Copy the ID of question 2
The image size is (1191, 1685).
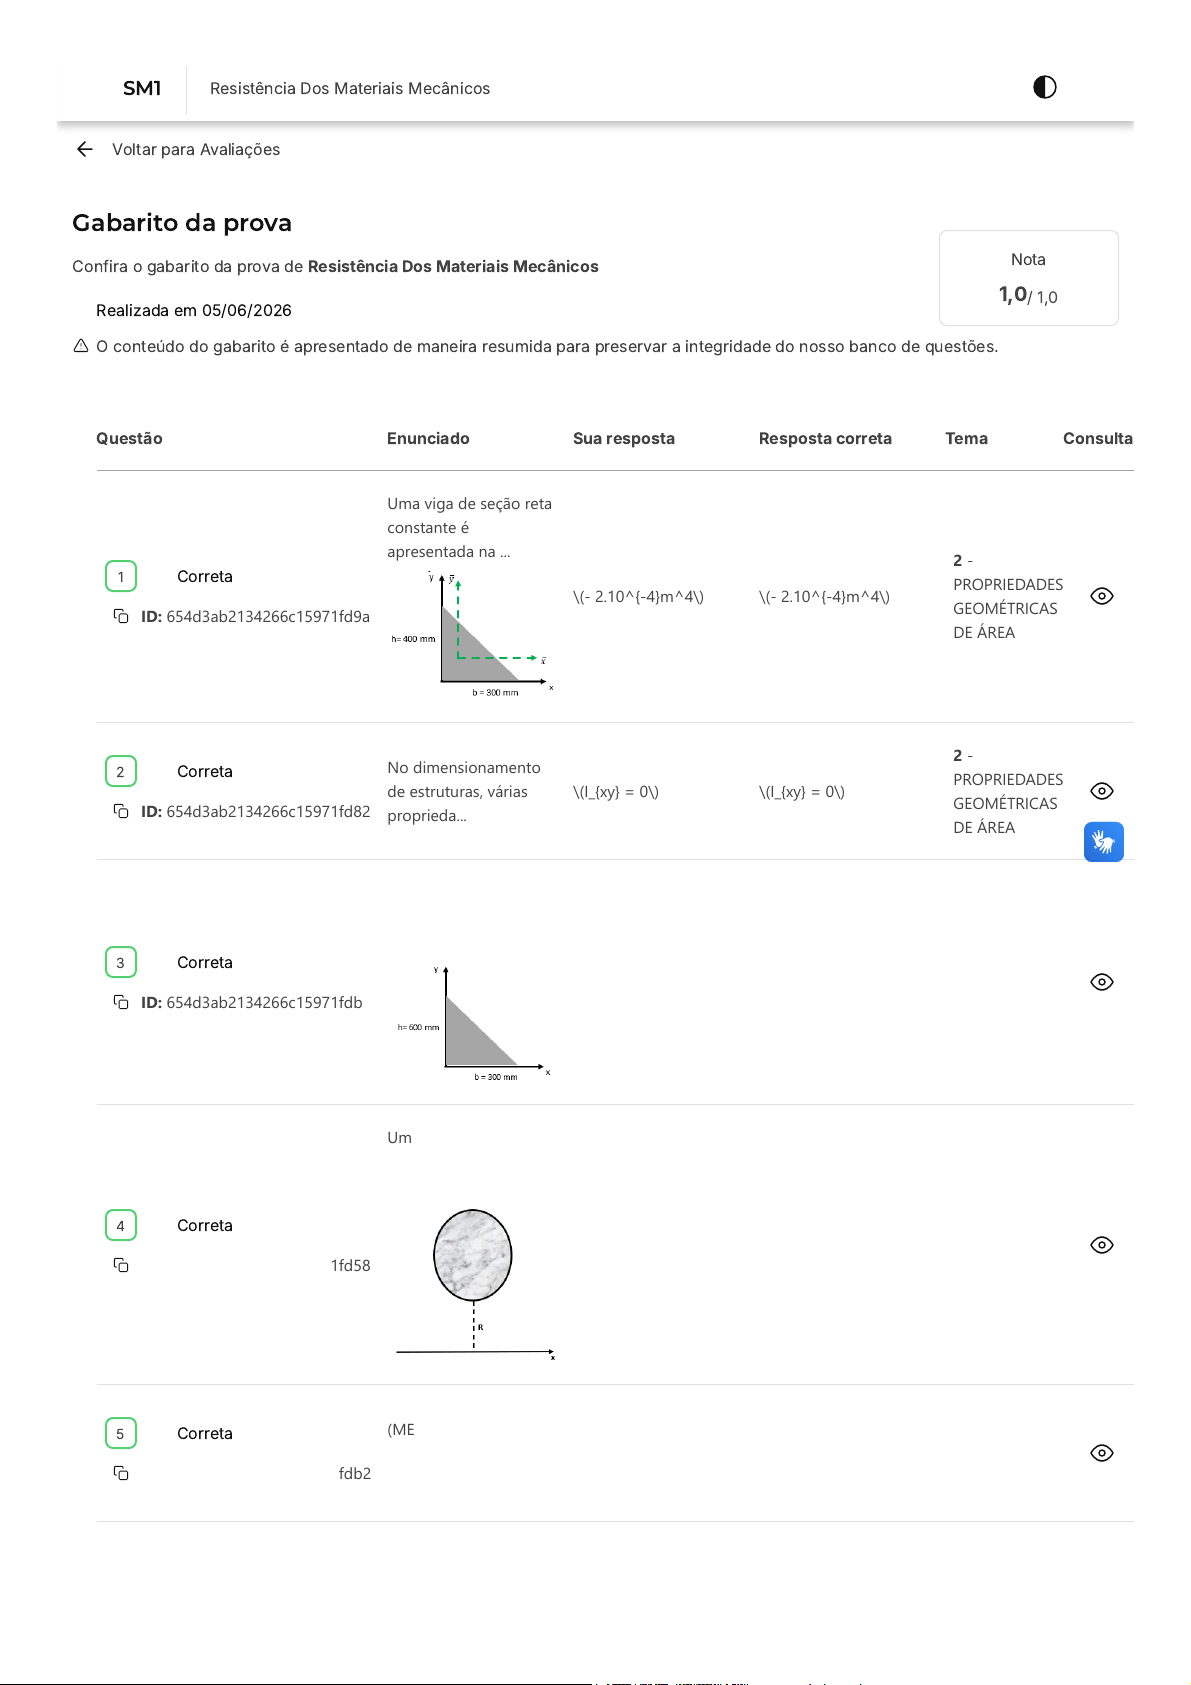tap(121, 811)
